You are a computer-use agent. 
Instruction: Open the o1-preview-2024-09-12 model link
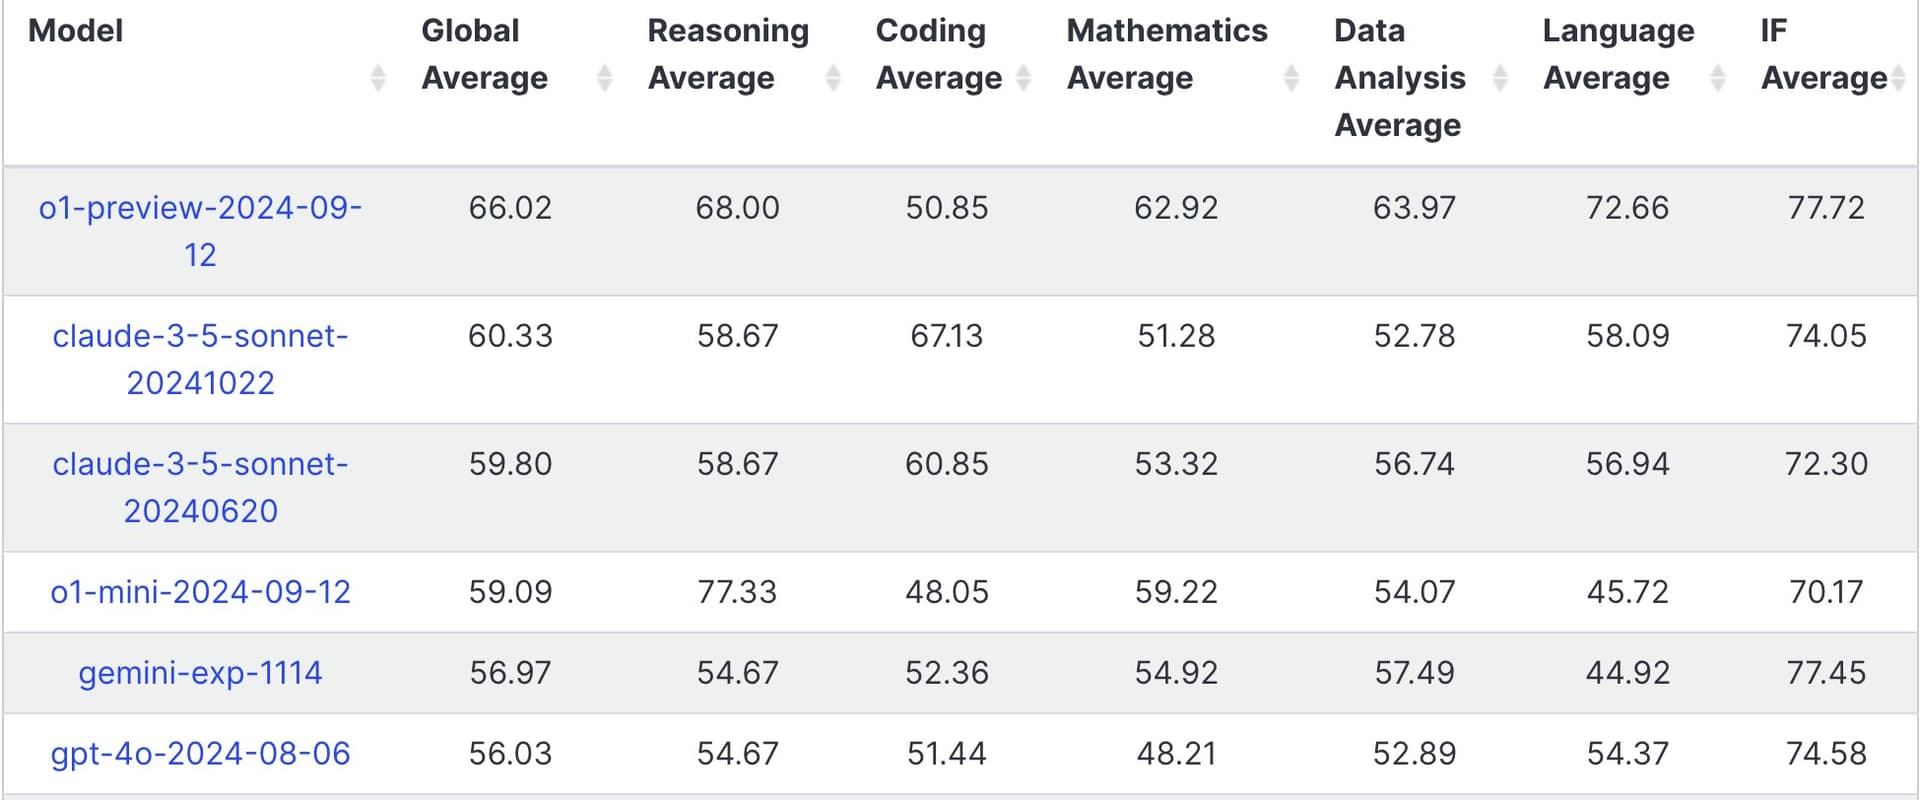[200, 231]
